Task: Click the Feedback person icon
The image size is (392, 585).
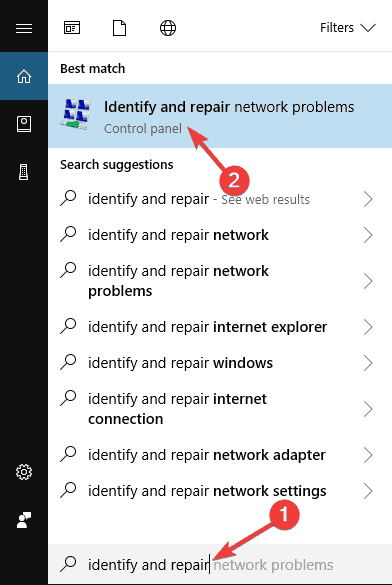Action: coord(24,520)
